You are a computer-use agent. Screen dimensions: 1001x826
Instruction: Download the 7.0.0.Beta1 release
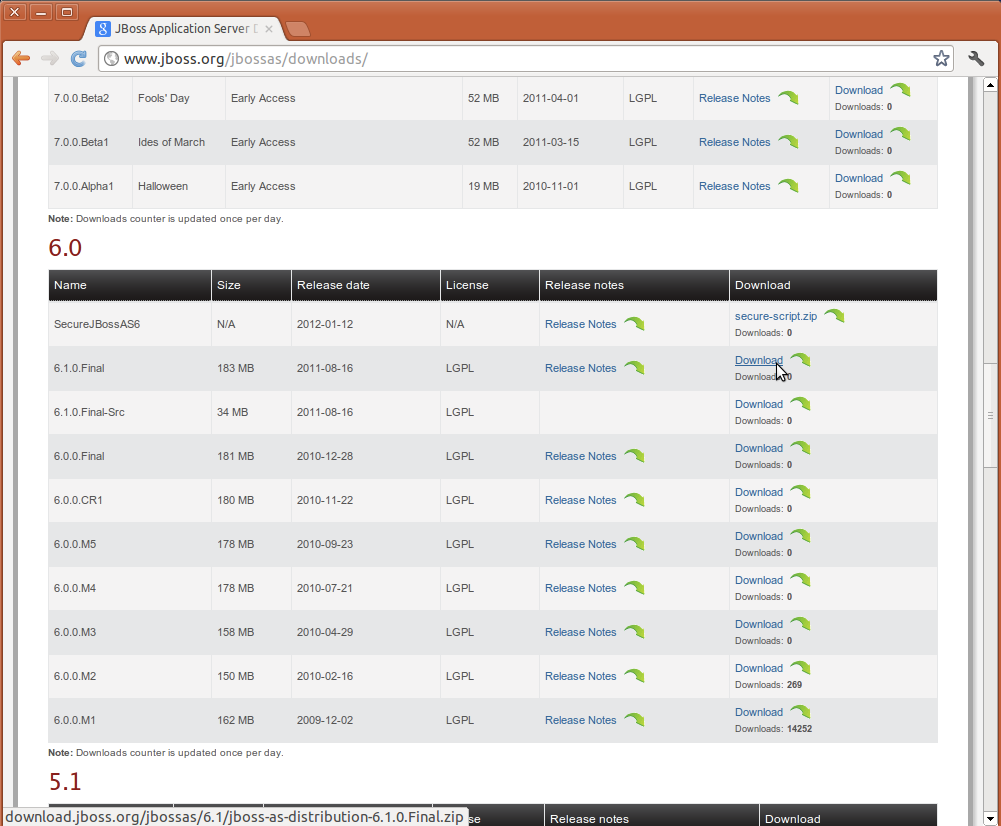point(858,134)
